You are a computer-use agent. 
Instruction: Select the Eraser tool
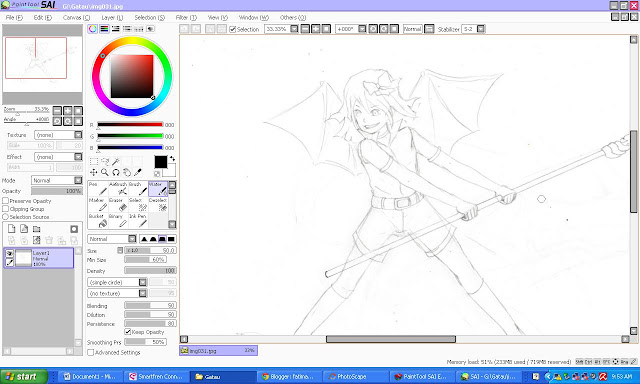(x=118, y=204)
